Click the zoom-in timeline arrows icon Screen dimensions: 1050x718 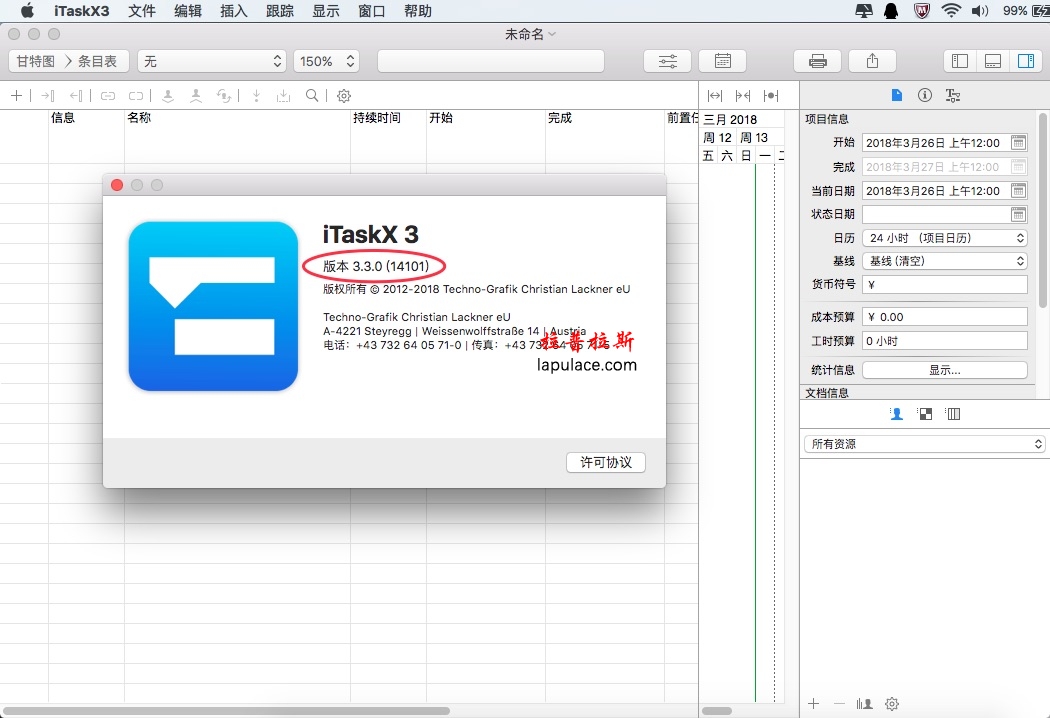point(743,96)
